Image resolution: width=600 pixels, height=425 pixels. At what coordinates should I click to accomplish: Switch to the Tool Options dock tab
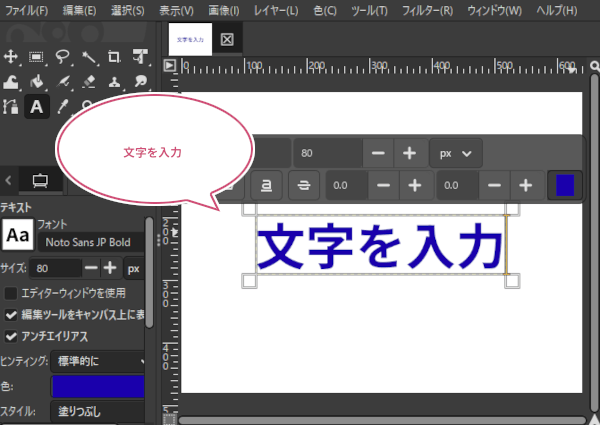coord(41,180)
